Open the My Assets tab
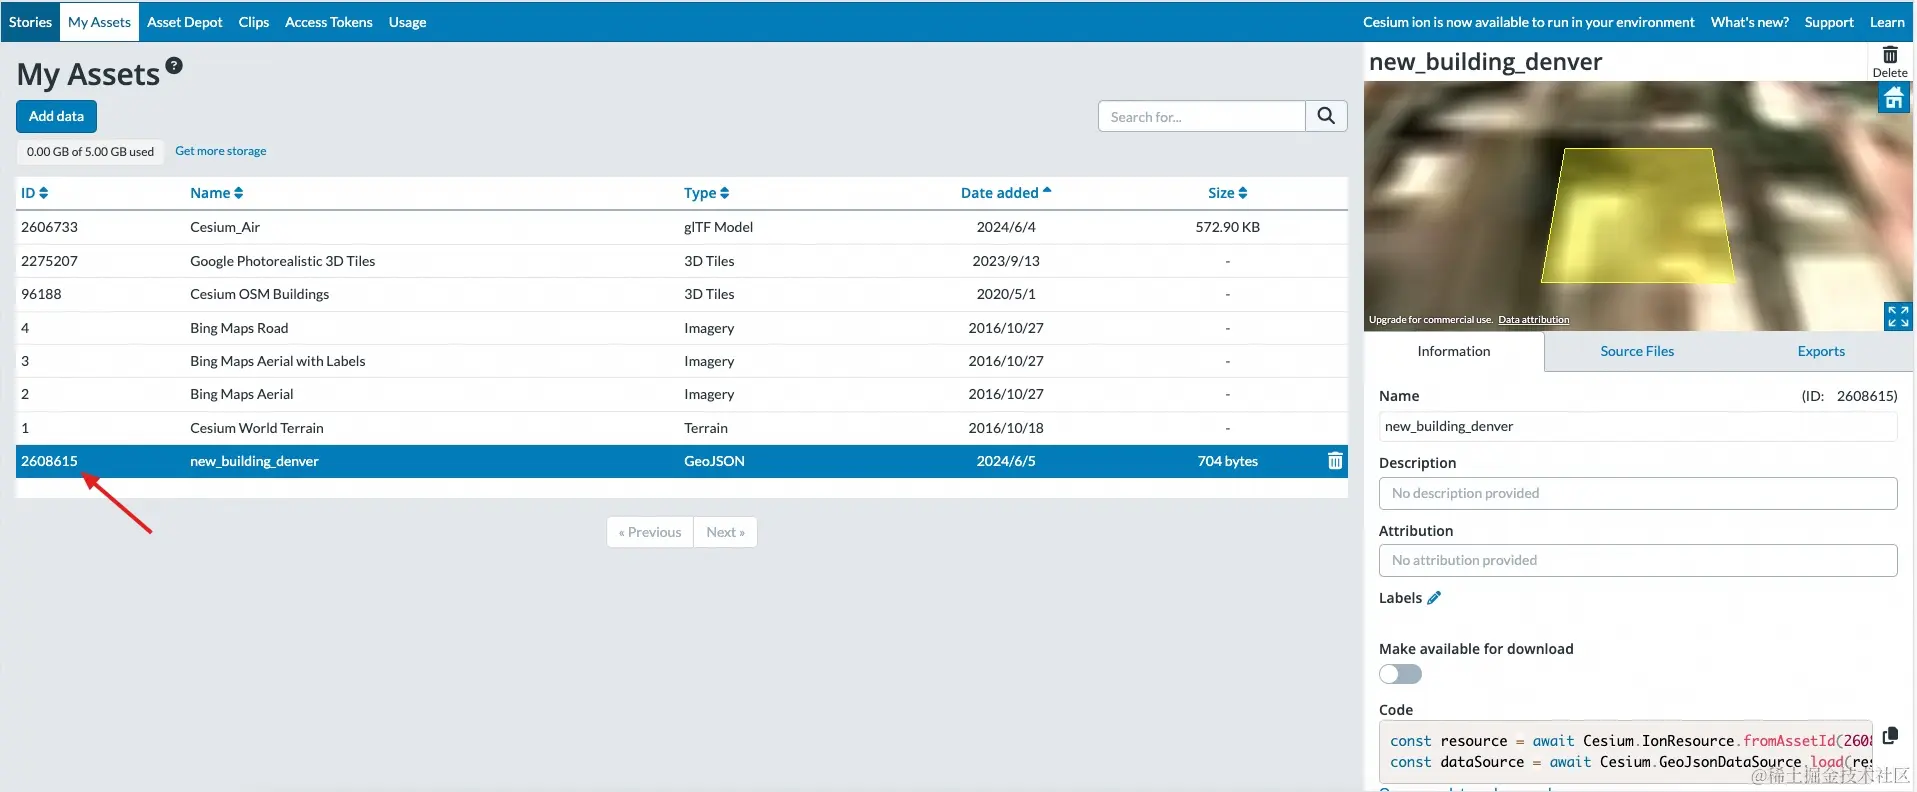The height and width of the screenshot is (792, 1917). pyautogui.click(x=99, y=22)
